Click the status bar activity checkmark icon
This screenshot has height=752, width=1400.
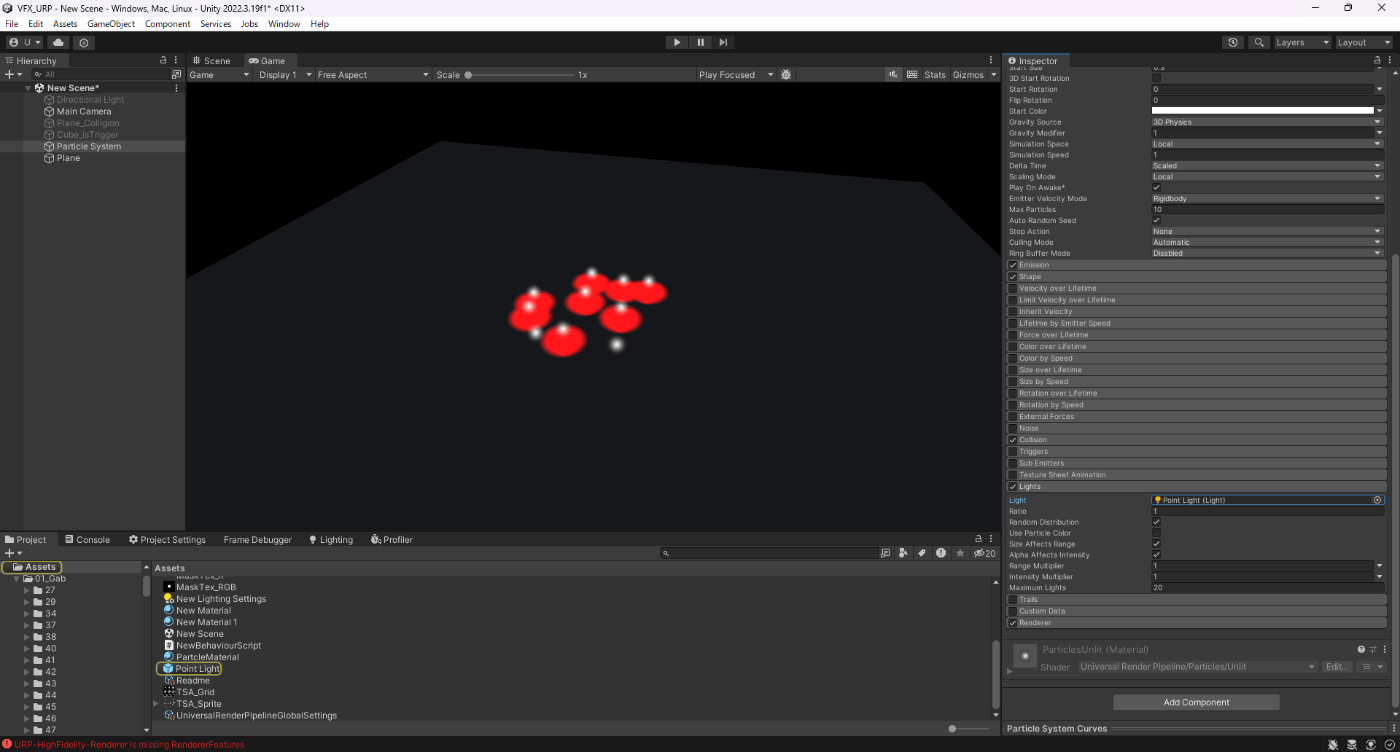coord(1389,744)
